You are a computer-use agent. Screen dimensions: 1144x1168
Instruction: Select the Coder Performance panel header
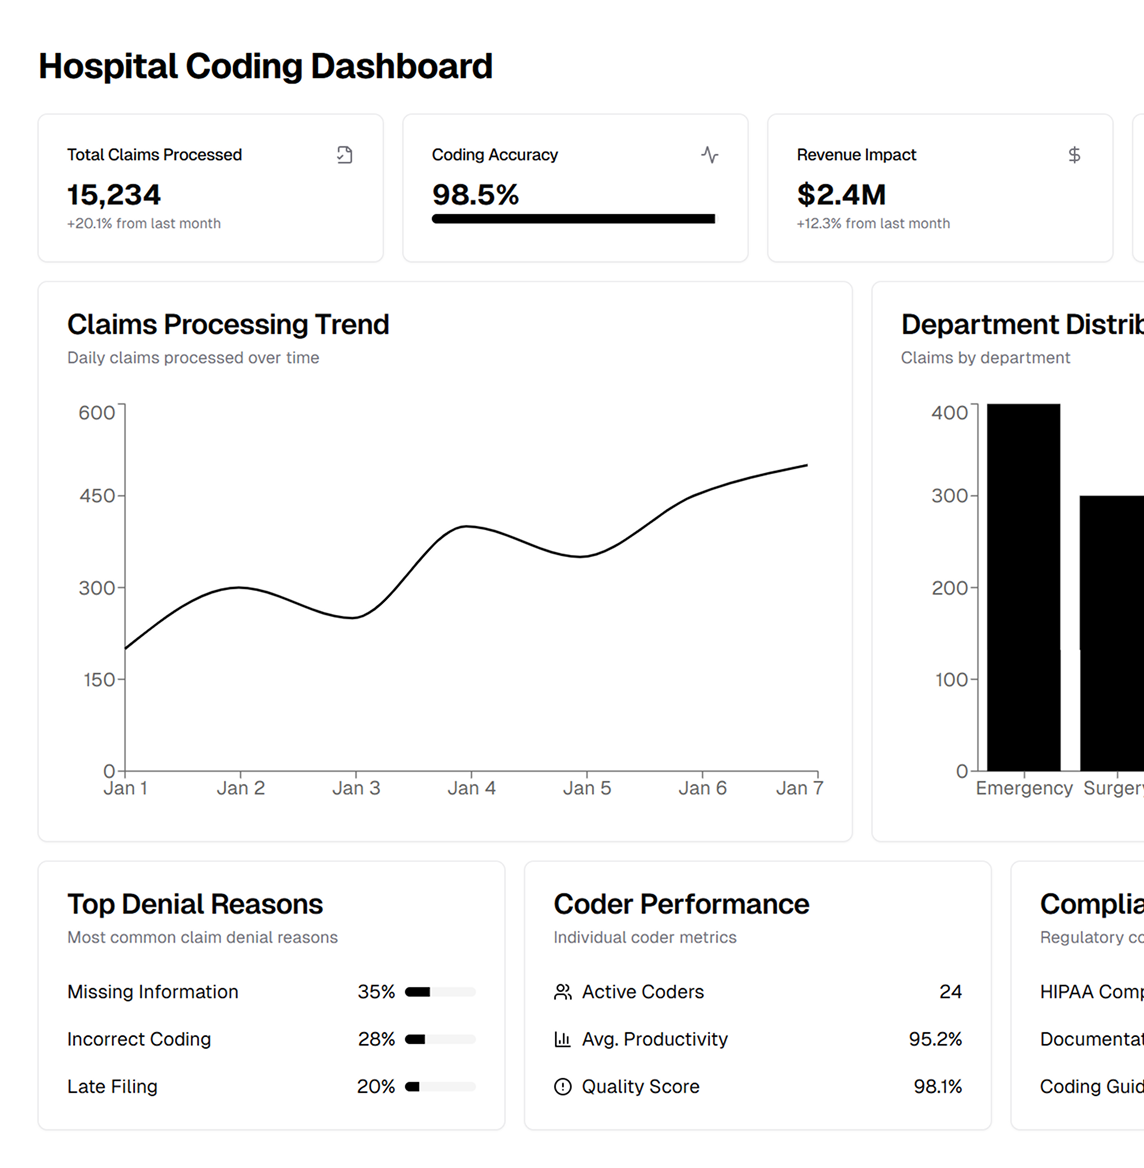tap(681, 904)
